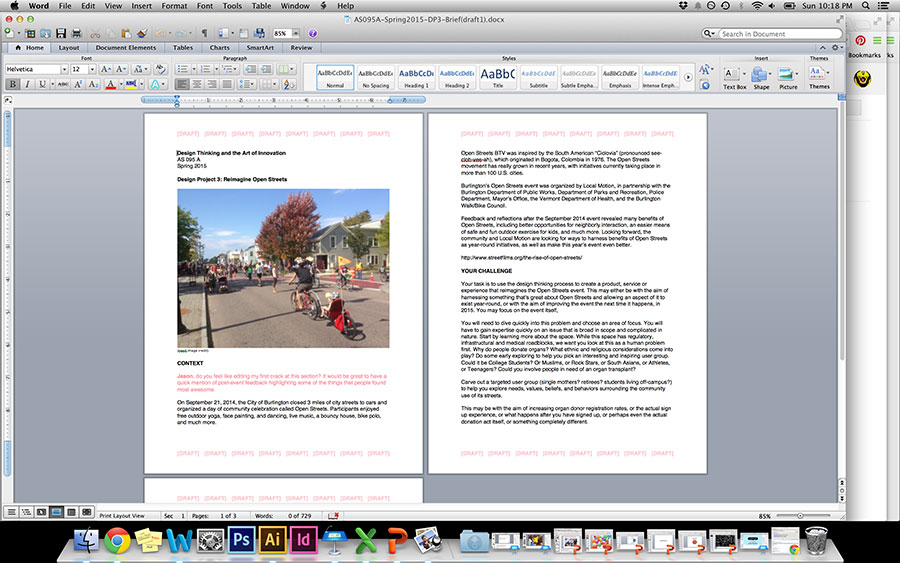Align text right
This screenshot has height=563, width=900.
[212, 84]
